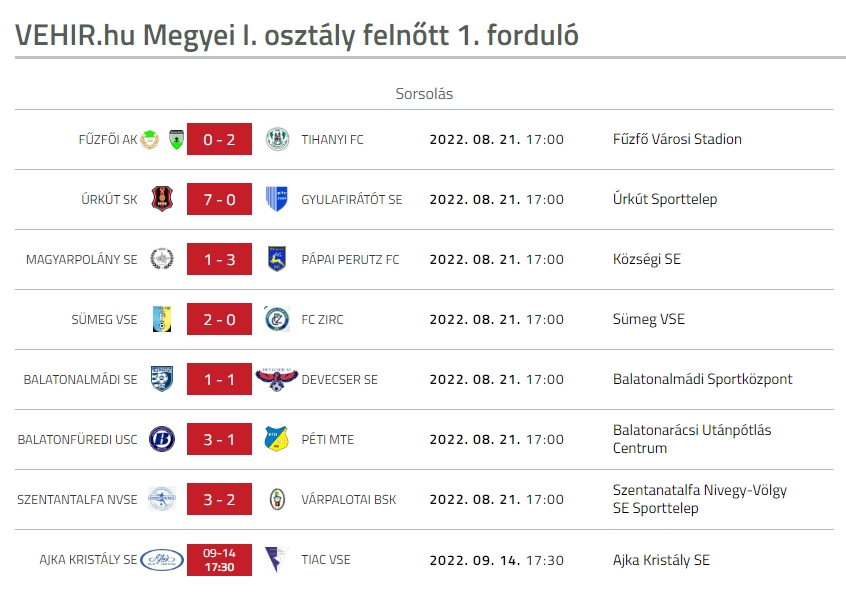Click the Sümeg VSE crest
Viewport: 846px width, 594px height.
click(x=162, y=319)
